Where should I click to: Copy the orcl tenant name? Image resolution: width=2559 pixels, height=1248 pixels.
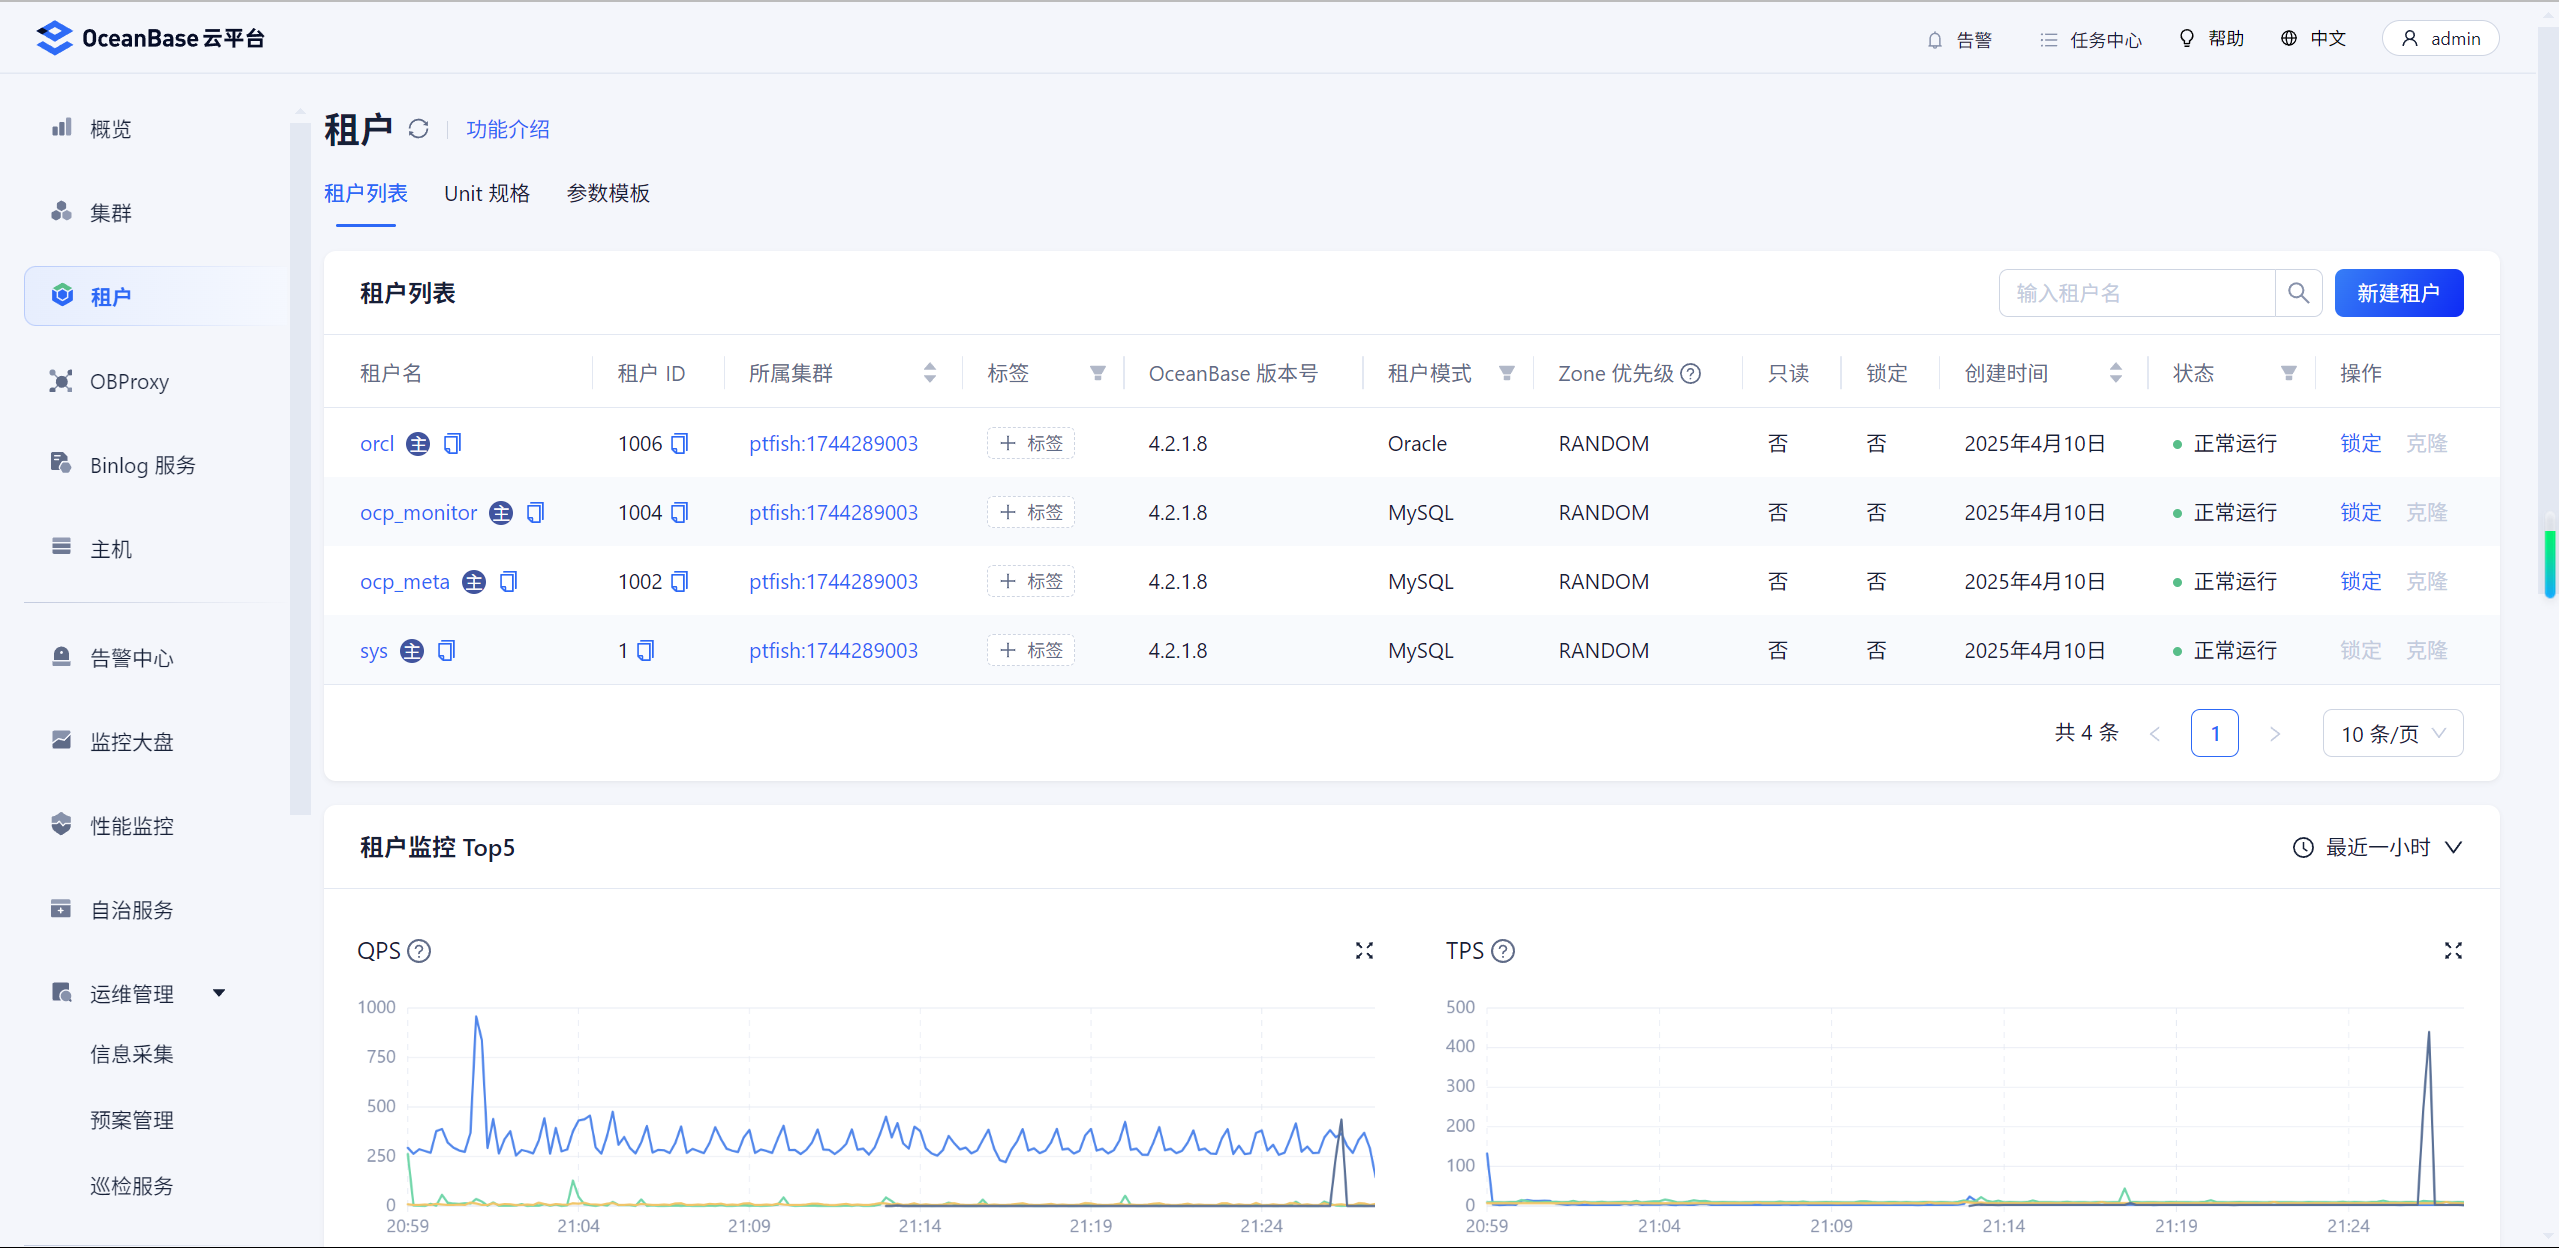(452, 443)
